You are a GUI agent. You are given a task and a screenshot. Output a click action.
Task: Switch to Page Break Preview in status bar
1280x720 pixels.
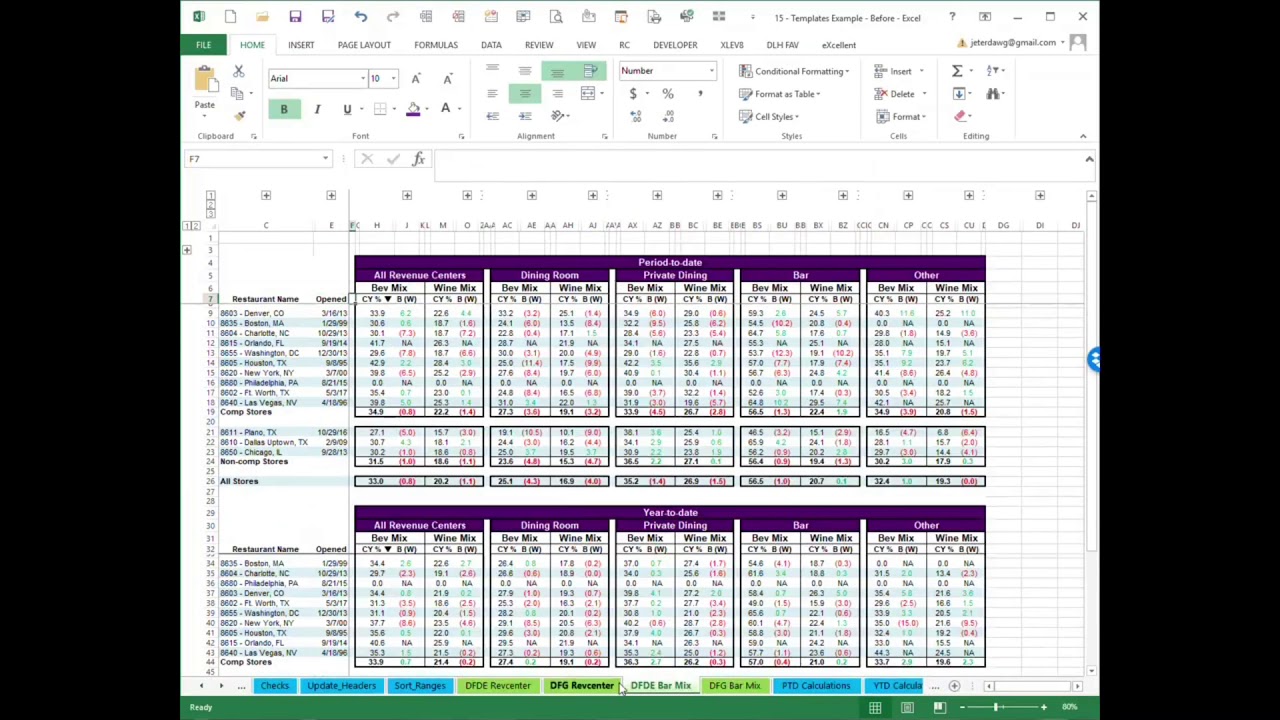tap(939, 707)
